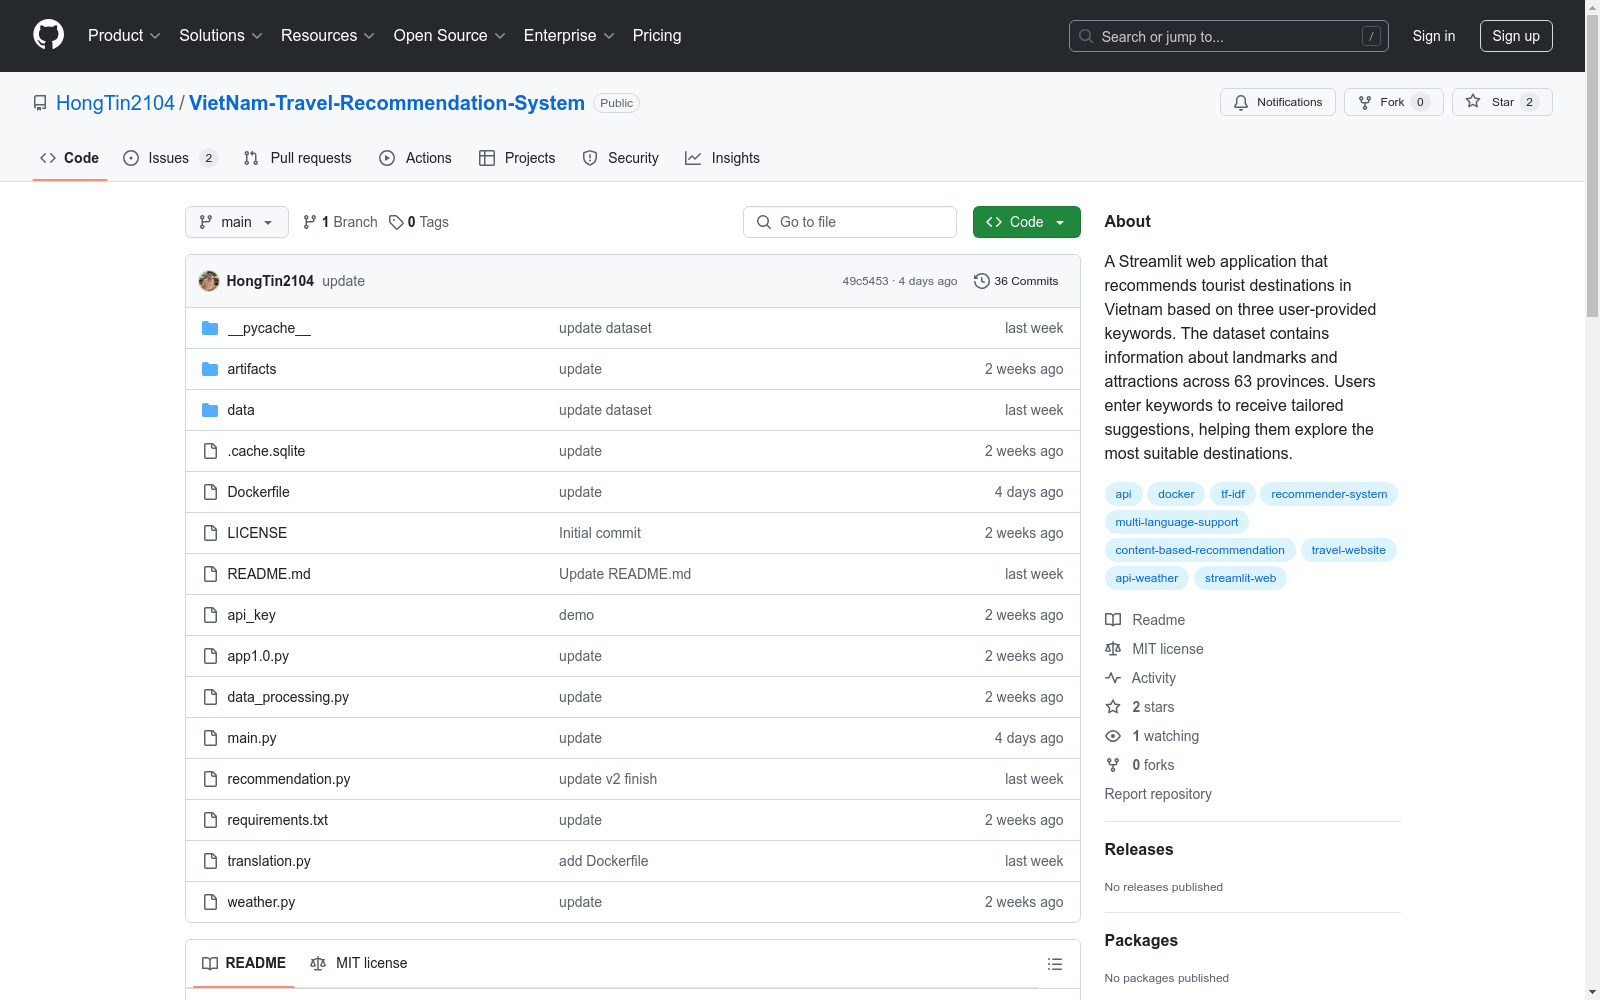
Task: Click the main.py file icon
Action: pyautogui.click(x=210, y=738)
